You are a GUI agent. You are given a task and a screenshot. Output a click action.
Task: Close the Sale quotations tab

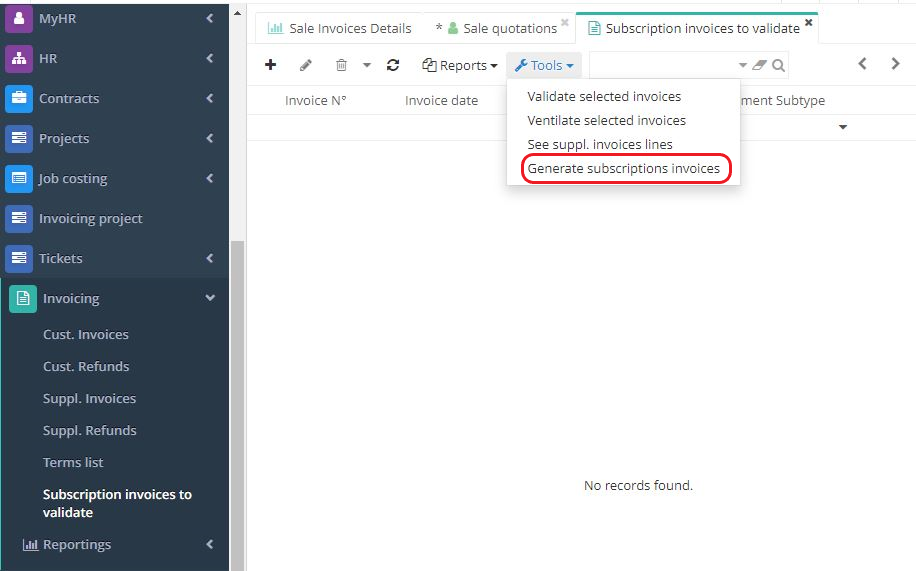(x=565, y=23)
